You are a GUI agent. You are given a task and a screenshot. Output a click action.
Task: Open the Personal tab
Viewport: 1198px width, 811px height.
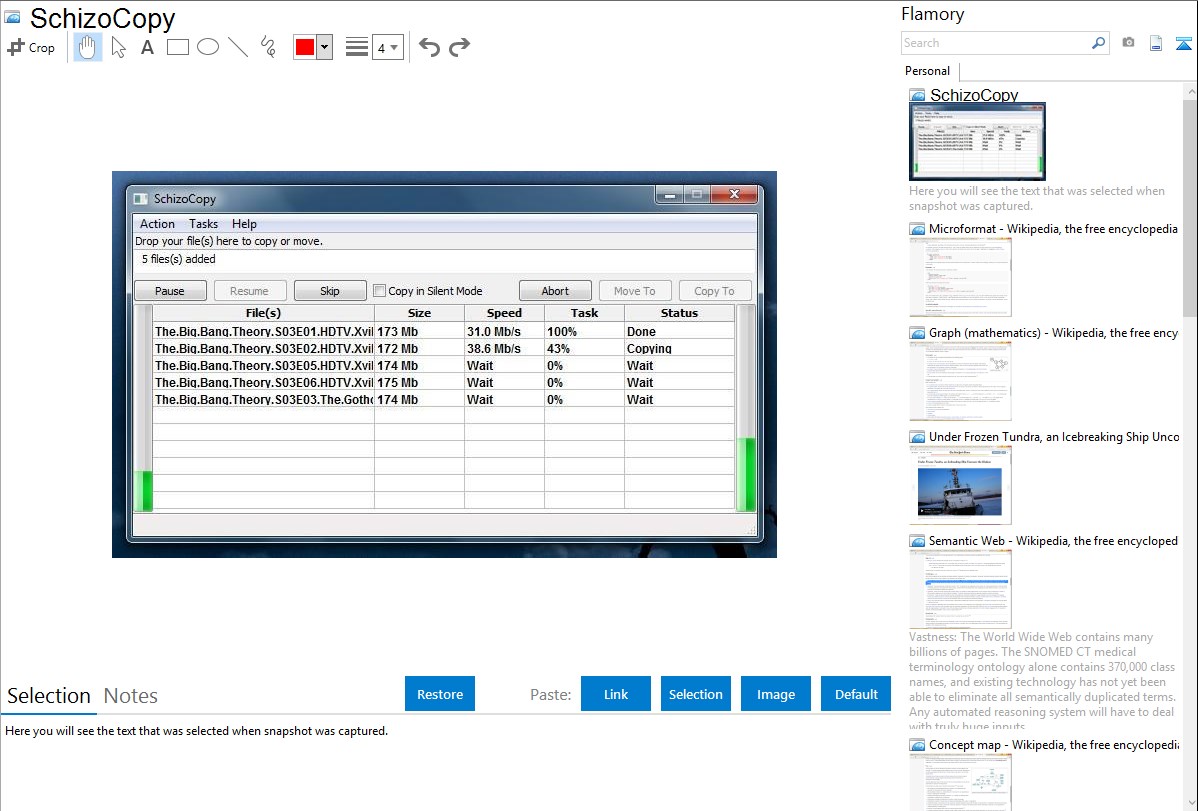click(928, 70)
